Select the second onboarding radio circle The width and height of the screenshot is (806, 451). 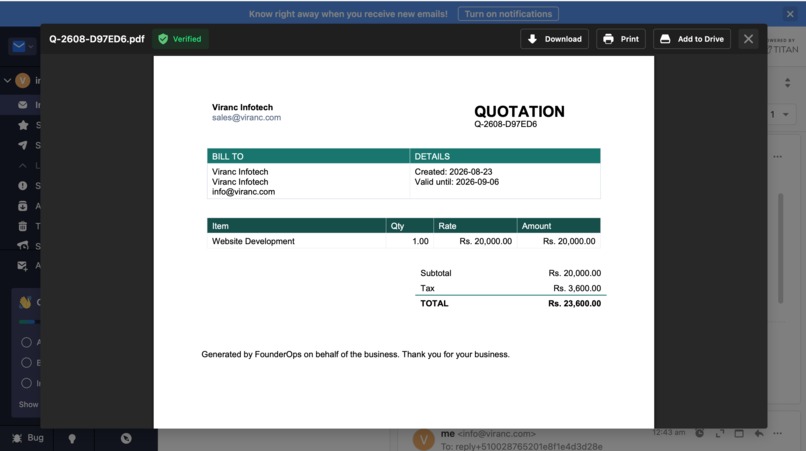[x=26, y=363]
